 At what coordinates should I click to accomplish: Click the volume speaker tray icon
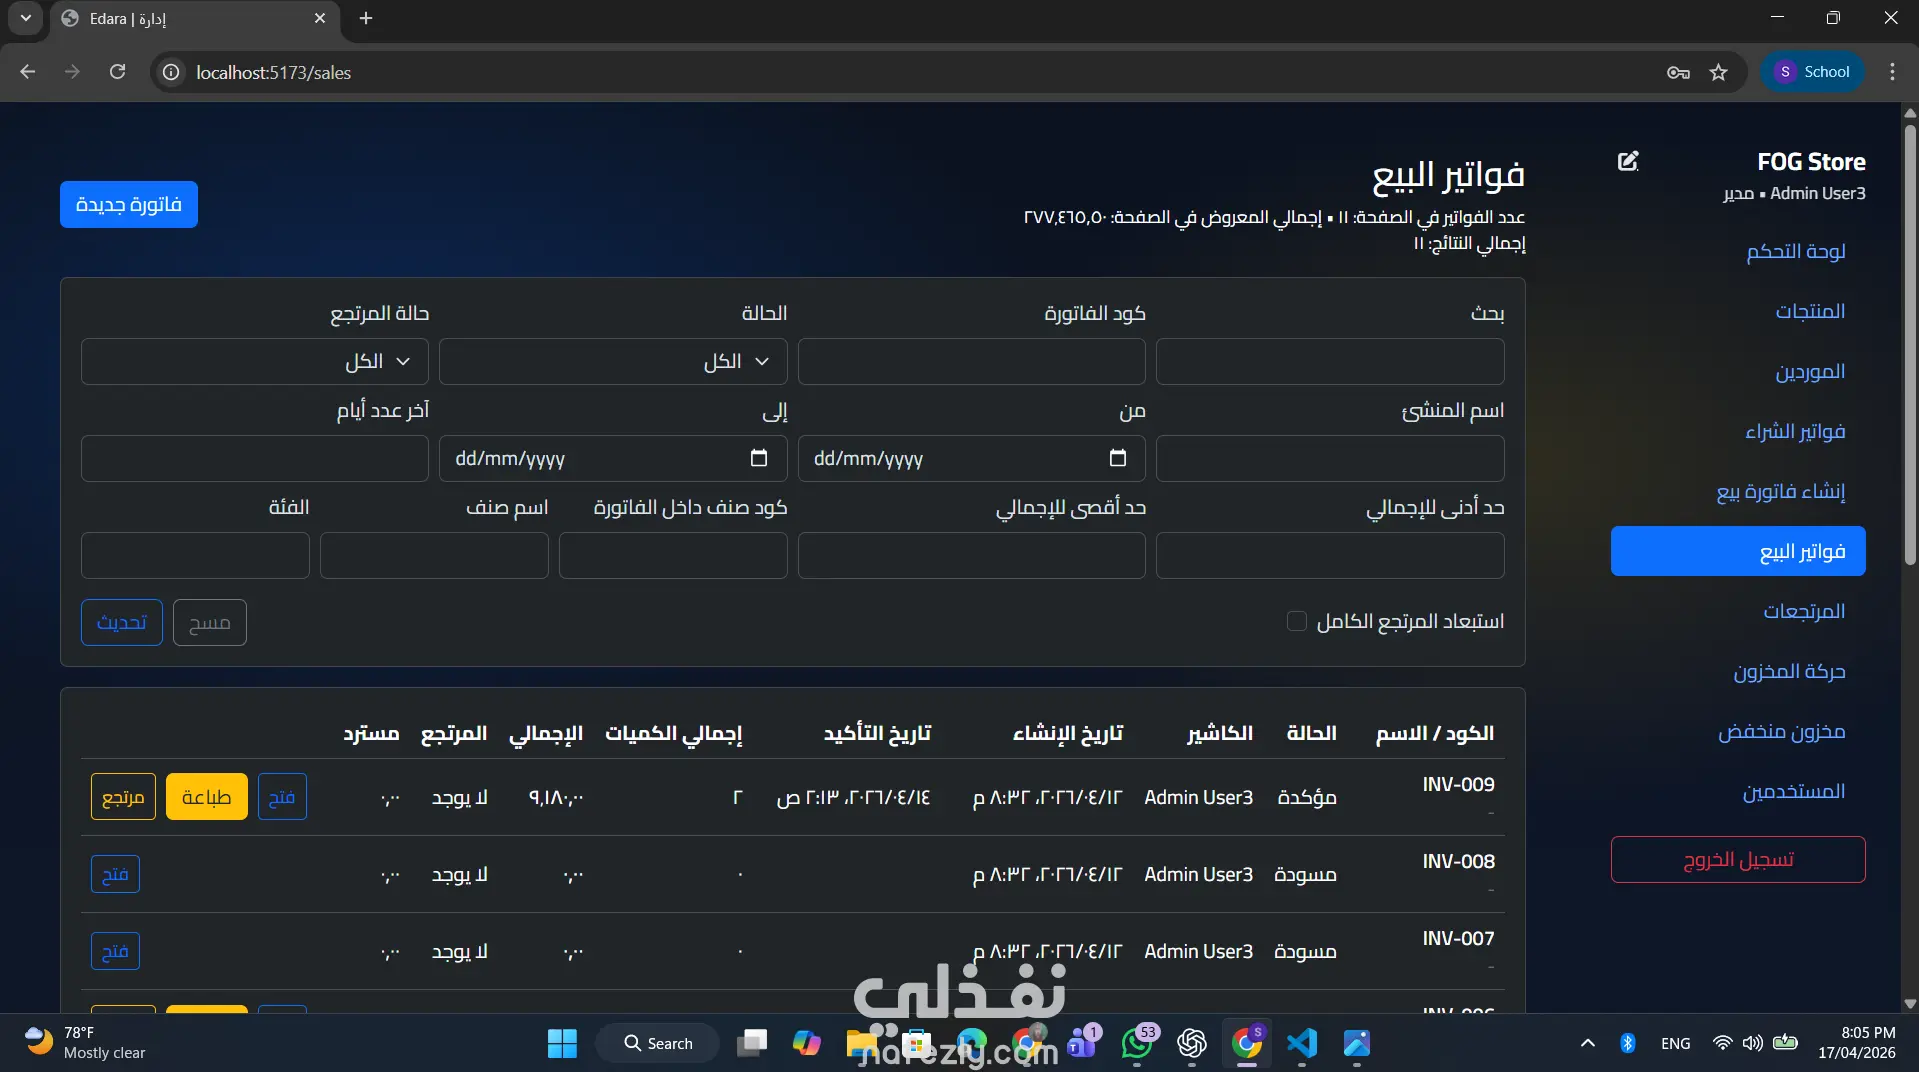1753,1043
